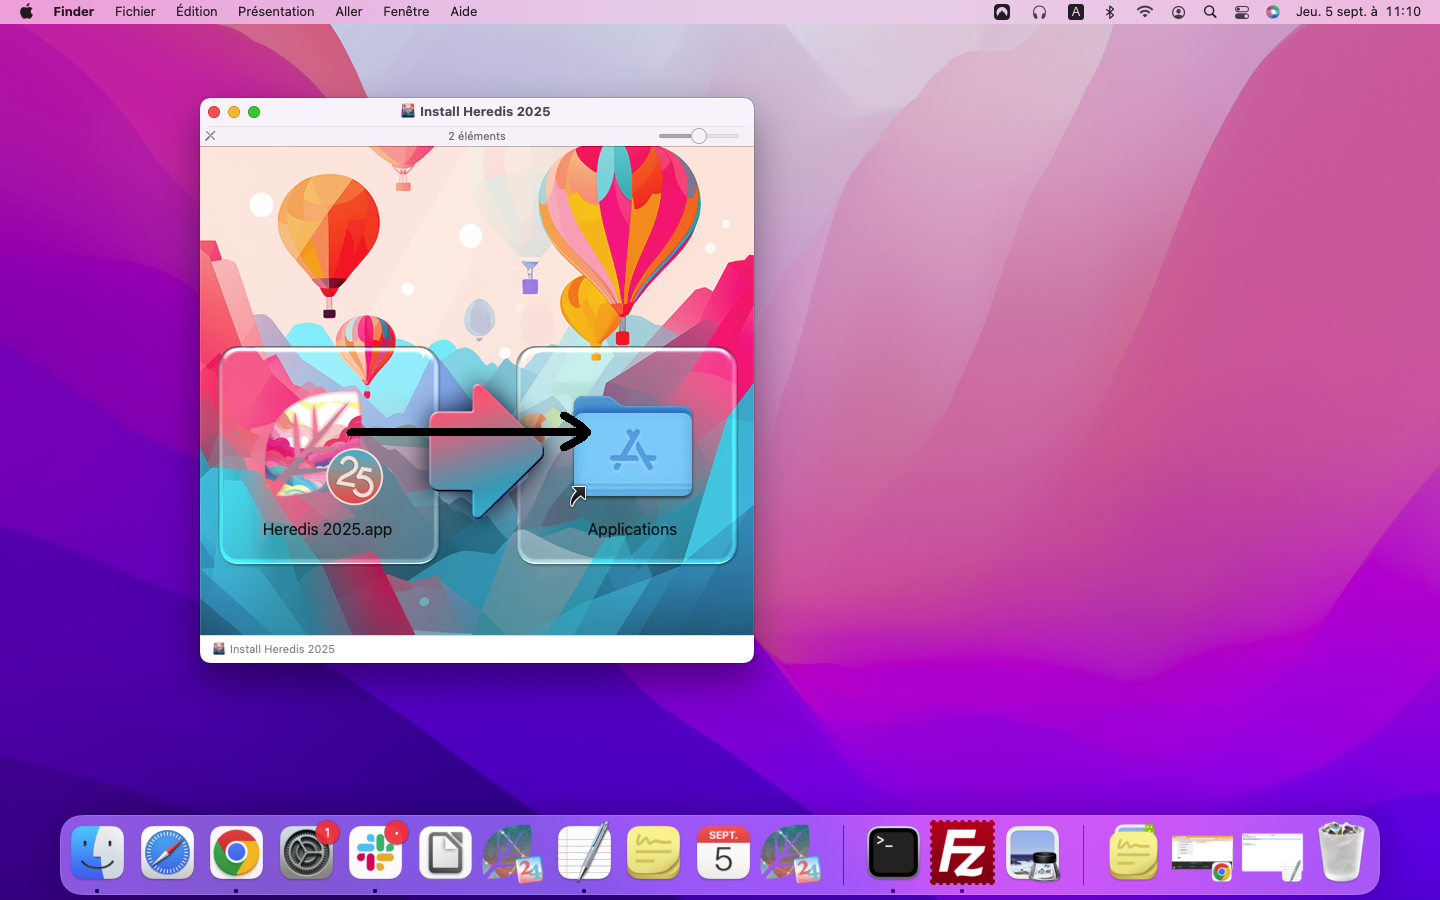Click the Apple logo menu
This screenshot has height=900, width=1440.
pos(27,12)
